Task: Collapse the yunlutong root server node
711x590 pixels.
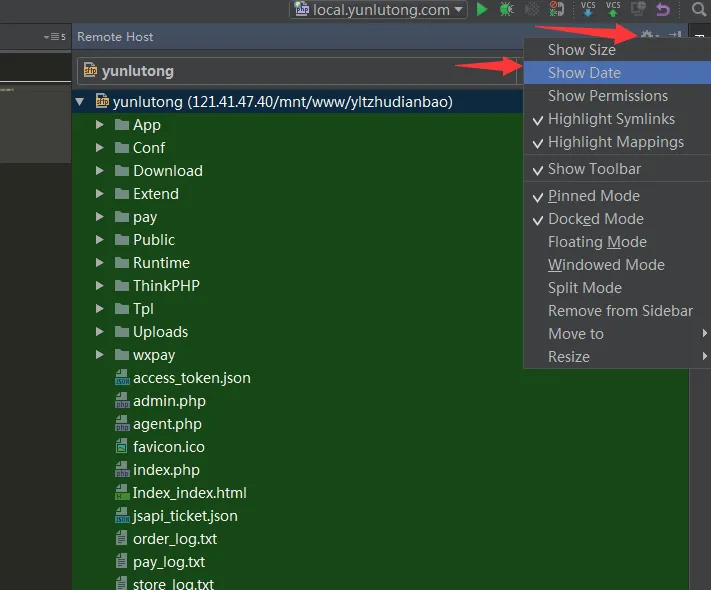Action: (x=80, y=102)
